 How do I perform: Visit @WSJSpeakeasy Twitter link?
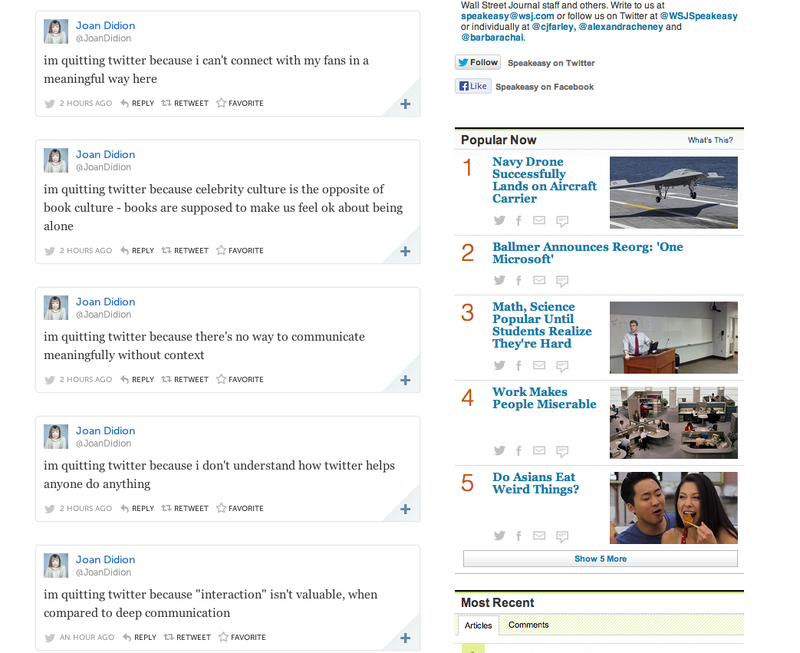pyautogui.click(x=698, y=16)
